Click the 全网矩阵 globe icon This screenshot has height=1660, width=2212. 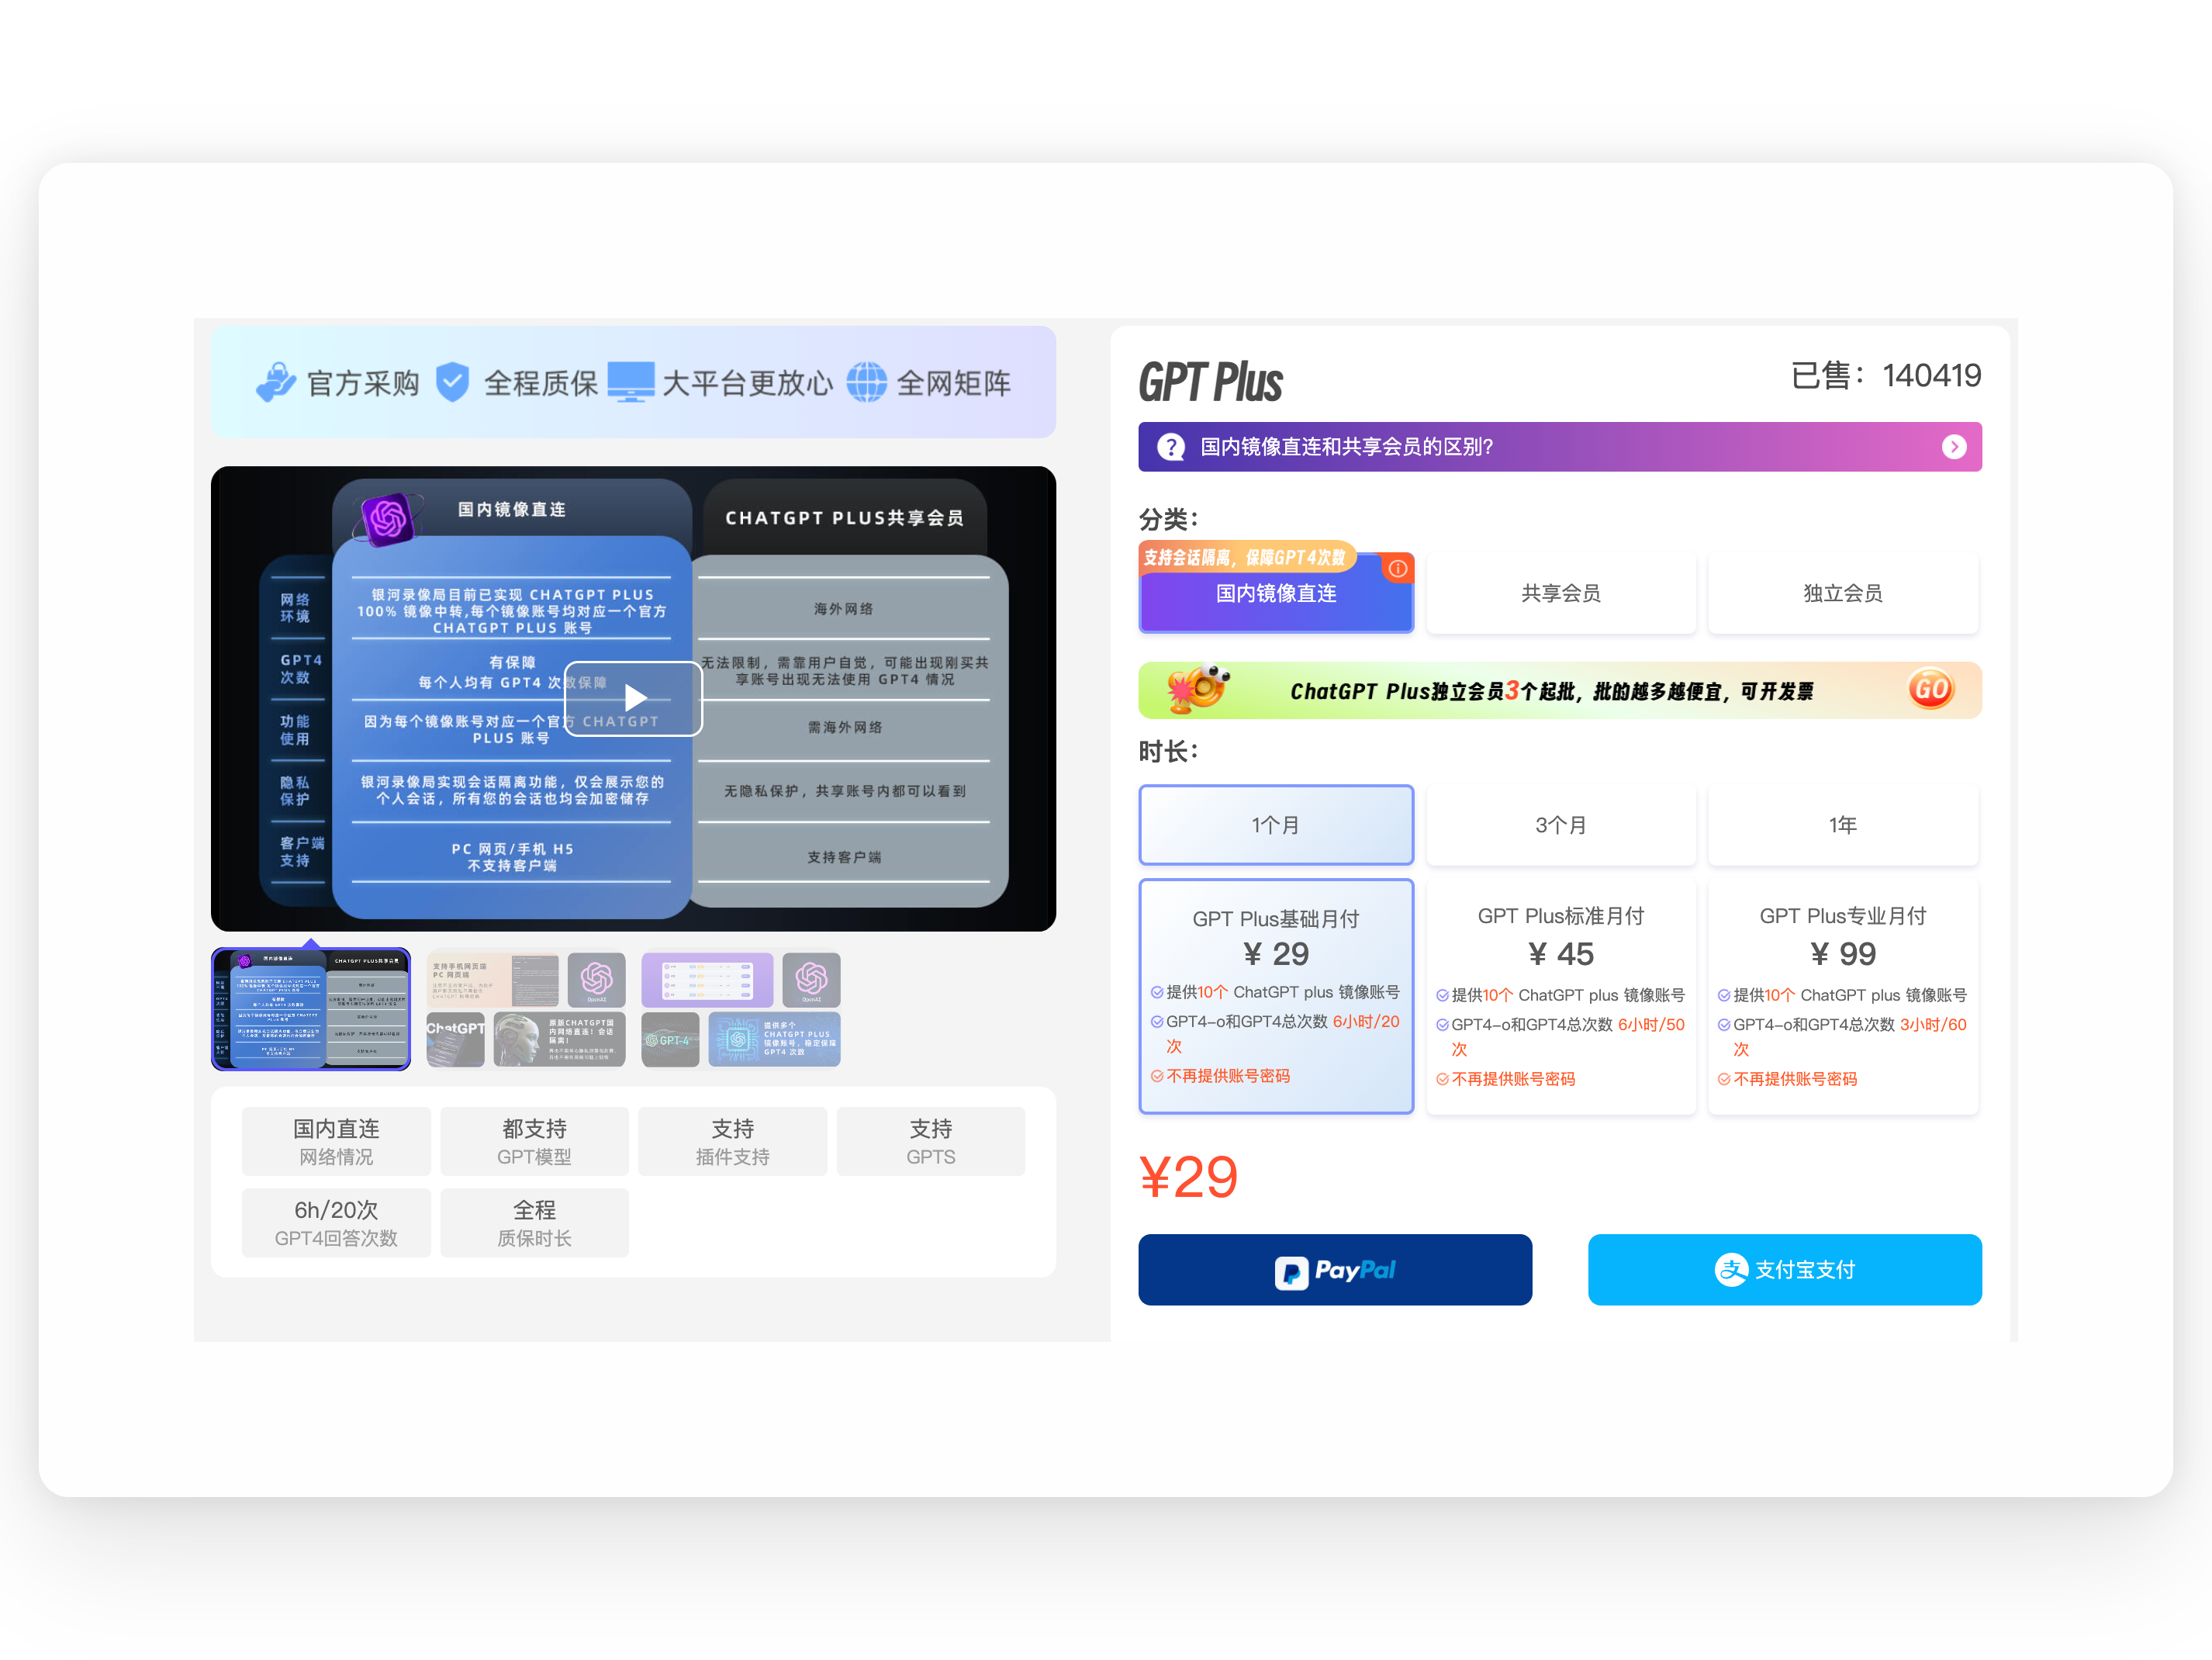(x=867, y=382)
